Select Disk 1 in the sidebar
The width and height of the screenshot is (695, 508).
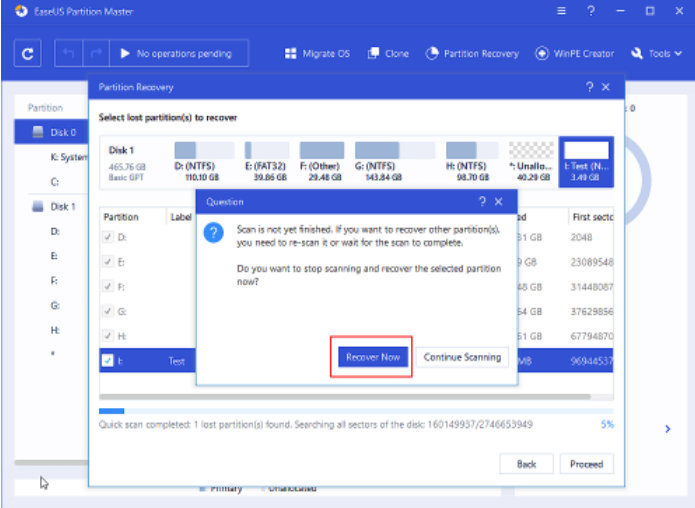tap(54, 207)
